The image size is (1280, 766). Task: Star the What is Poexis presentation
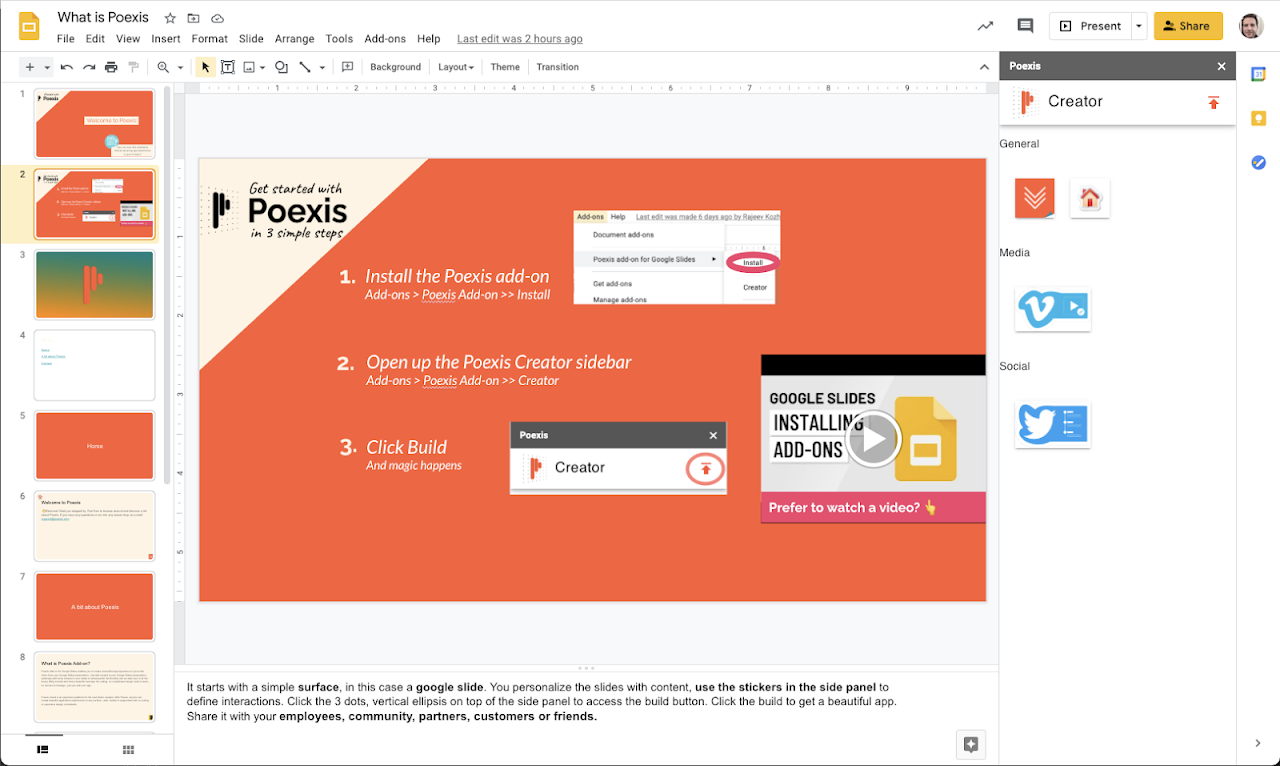[x=170, y=18]
